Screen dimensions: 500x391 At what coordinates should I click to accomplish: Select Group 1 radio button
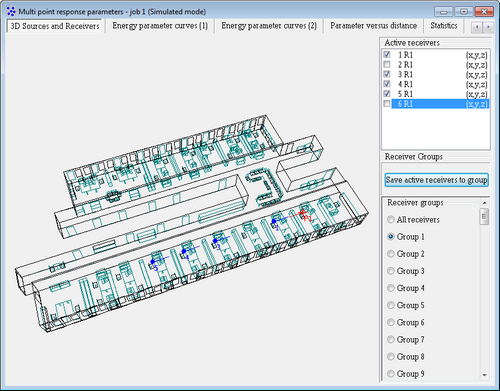(x=391, y=237)
